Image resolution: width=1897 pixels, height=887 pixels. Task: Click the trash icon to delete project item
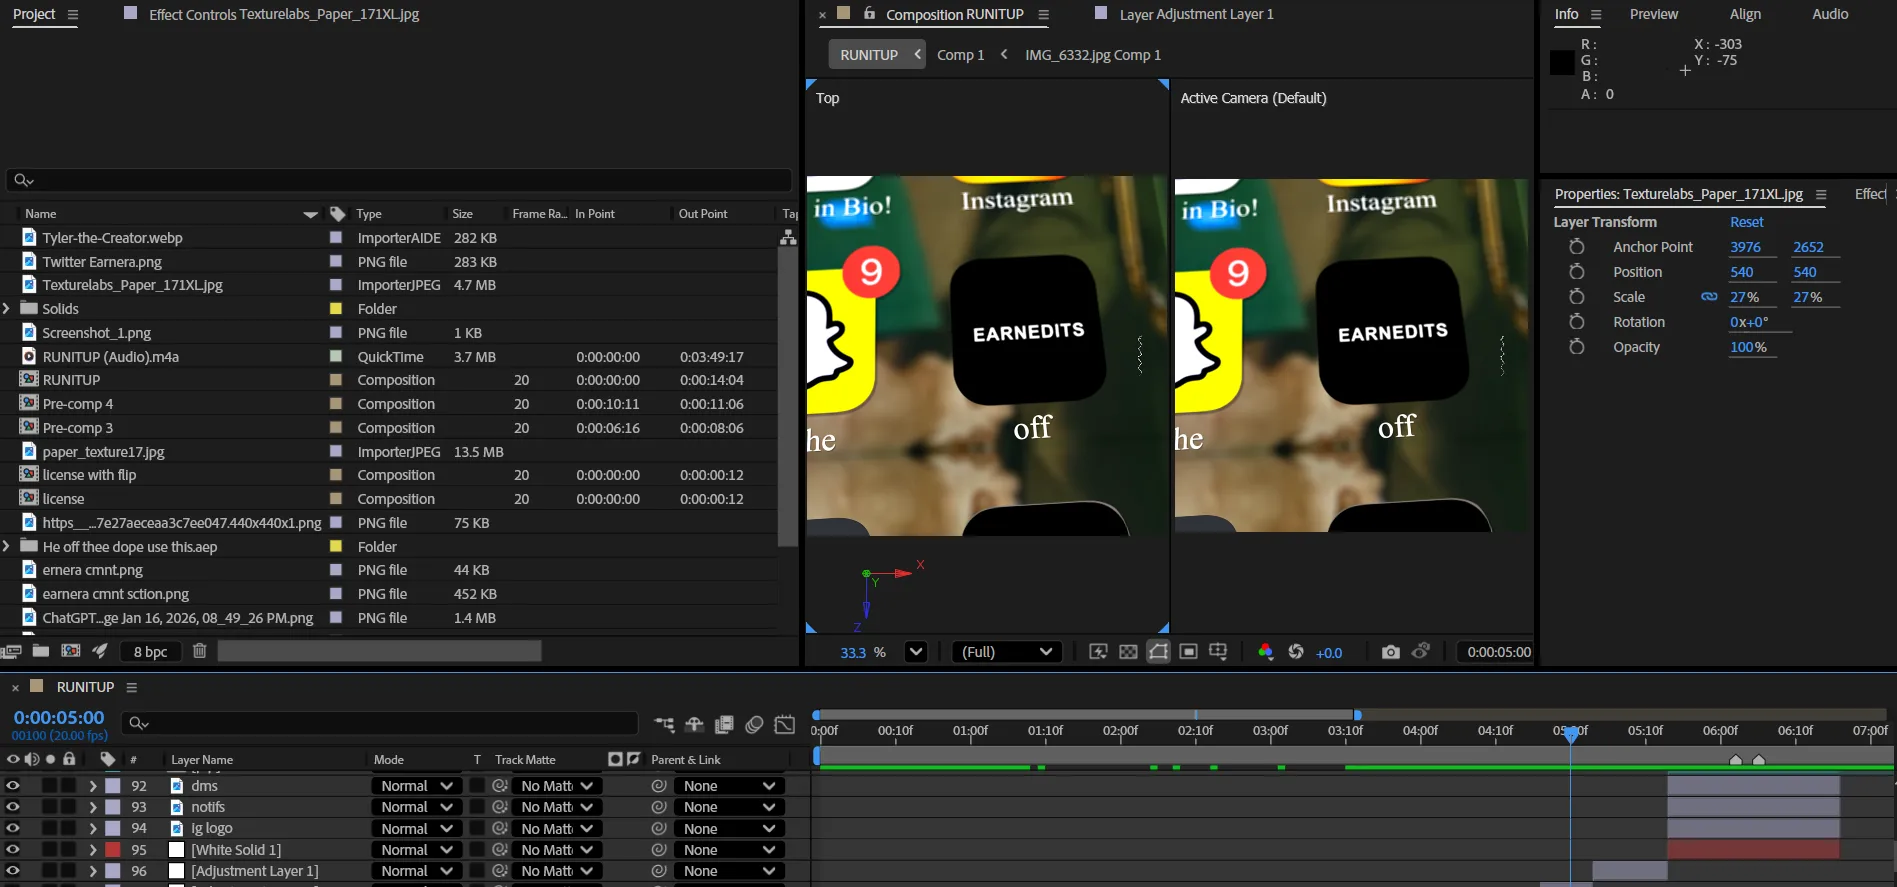tap(199, 651)
